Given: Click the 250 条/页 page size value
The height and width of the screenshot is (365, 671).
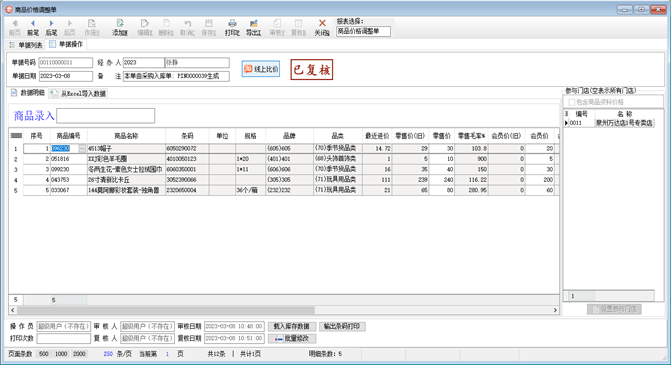Looking at the screenshot, I should coord(108,354).
